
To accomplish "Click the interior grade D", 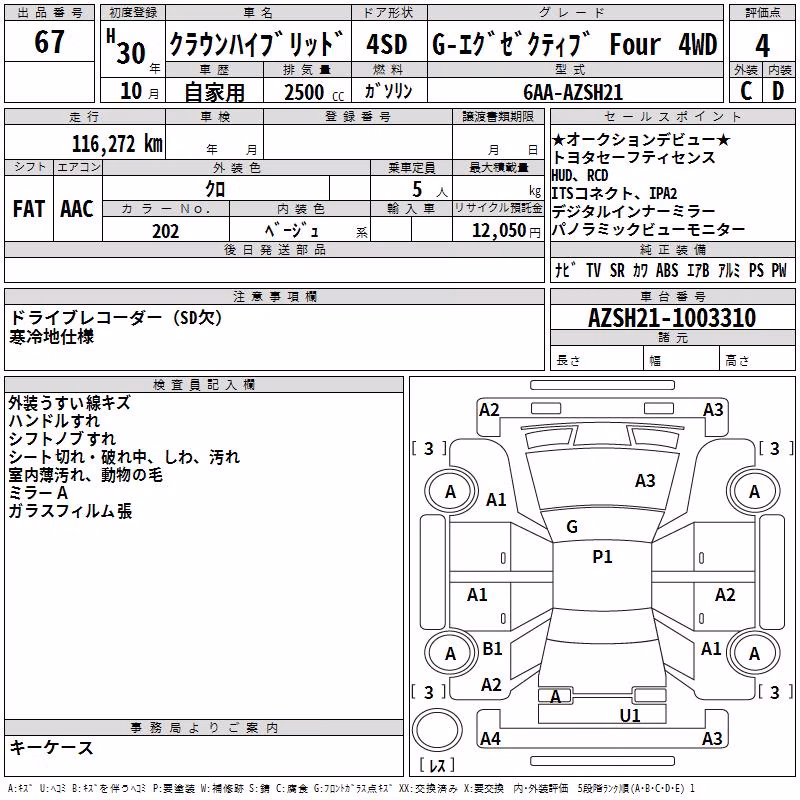I will pyautogui.click(x=778, y=91).
